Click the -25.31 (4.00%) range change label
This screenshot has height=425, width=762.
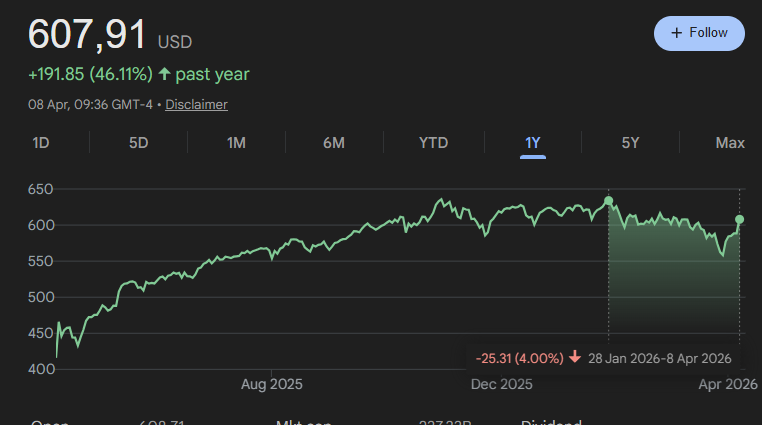point(520,358)
